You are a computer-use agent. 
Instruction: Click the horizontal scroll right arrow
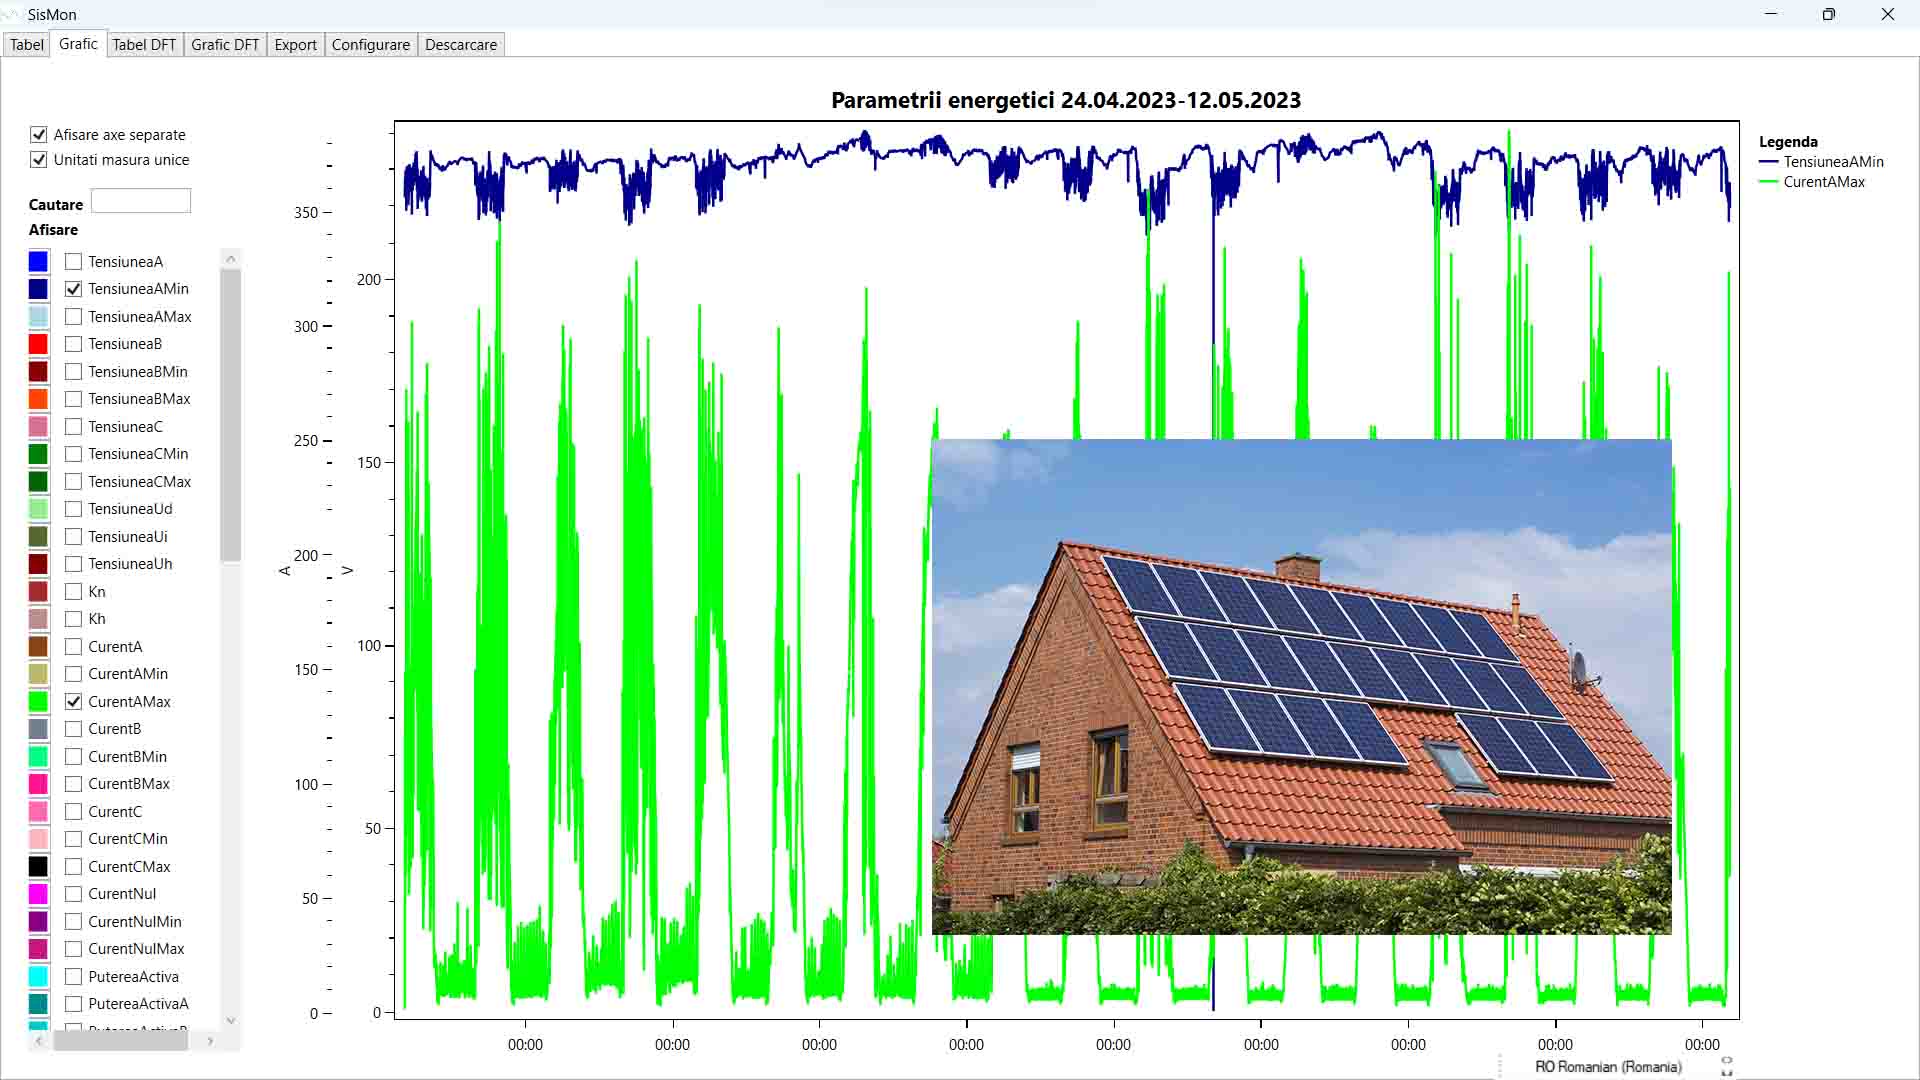pos(210,1041)
